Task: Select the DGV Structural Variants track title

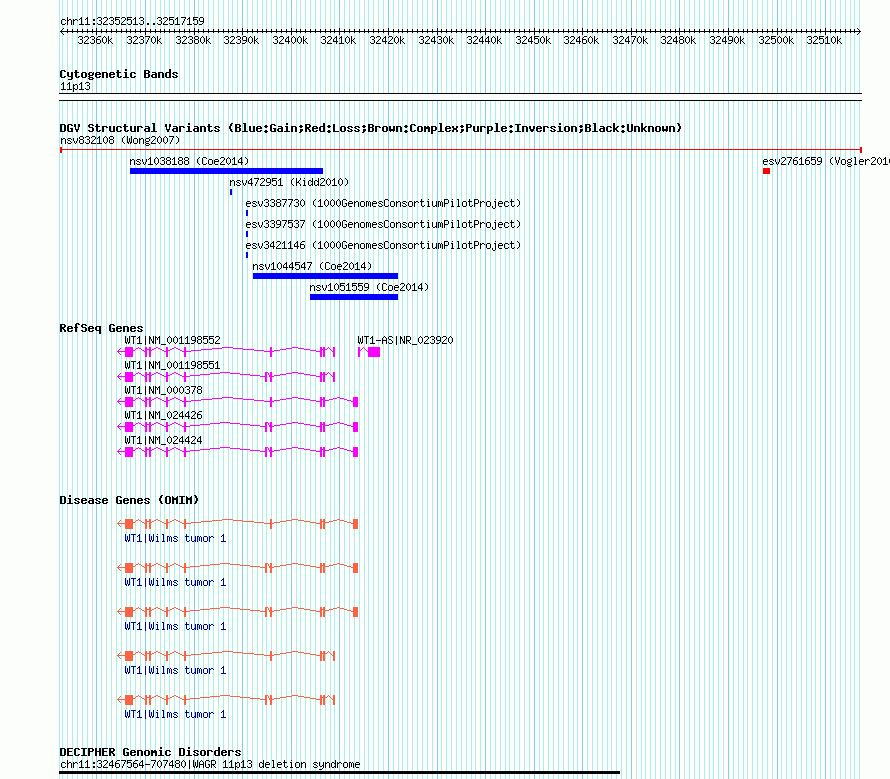Action: pos(370,128)
